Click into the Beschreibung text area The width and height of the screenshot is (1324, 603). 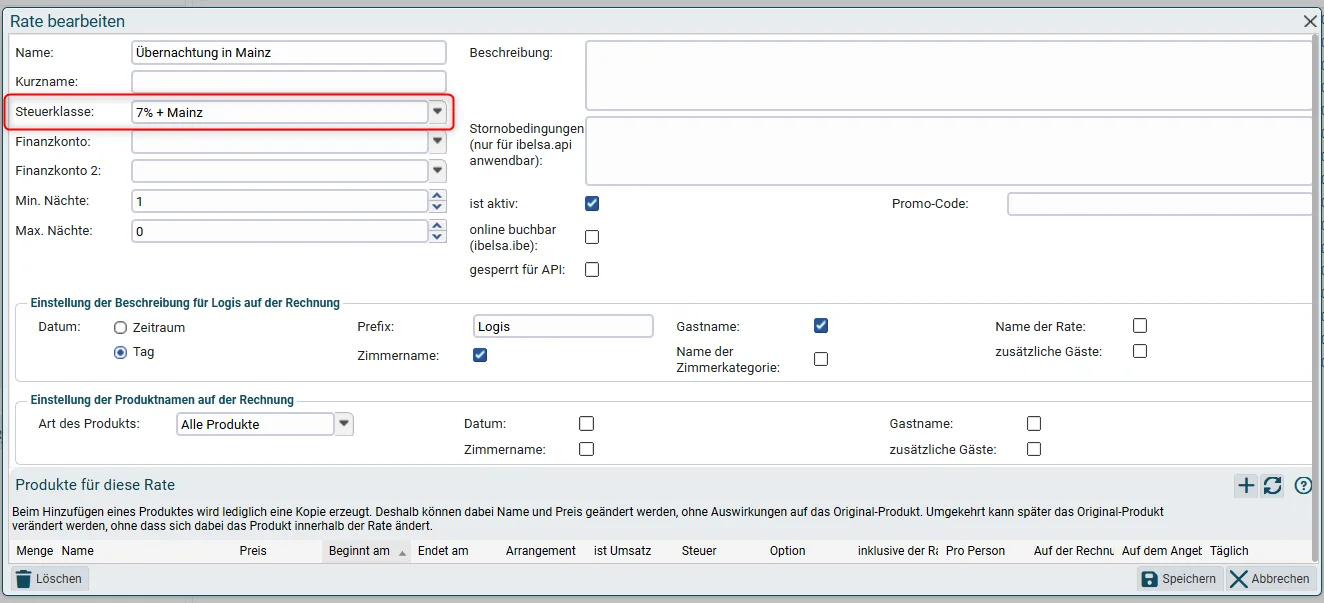(x=949, y=75)
